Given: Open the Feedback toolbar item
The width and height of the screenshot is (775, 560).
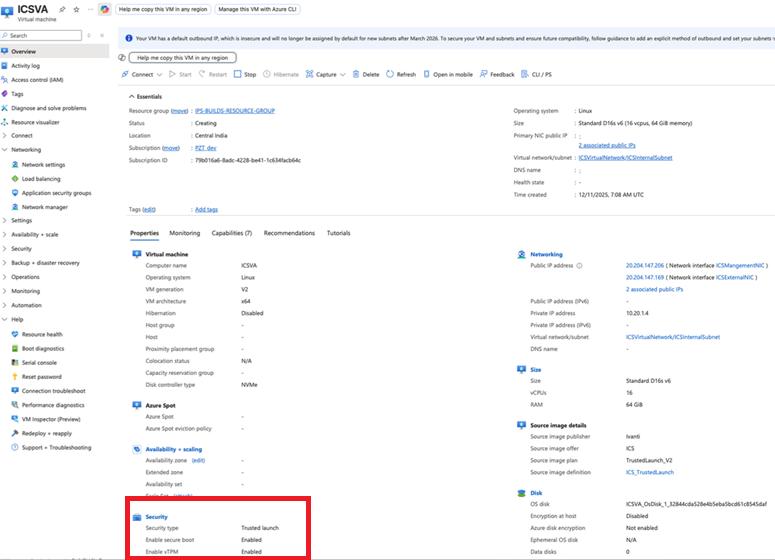Looking at the screenshot, I should (x=497, y=74).
